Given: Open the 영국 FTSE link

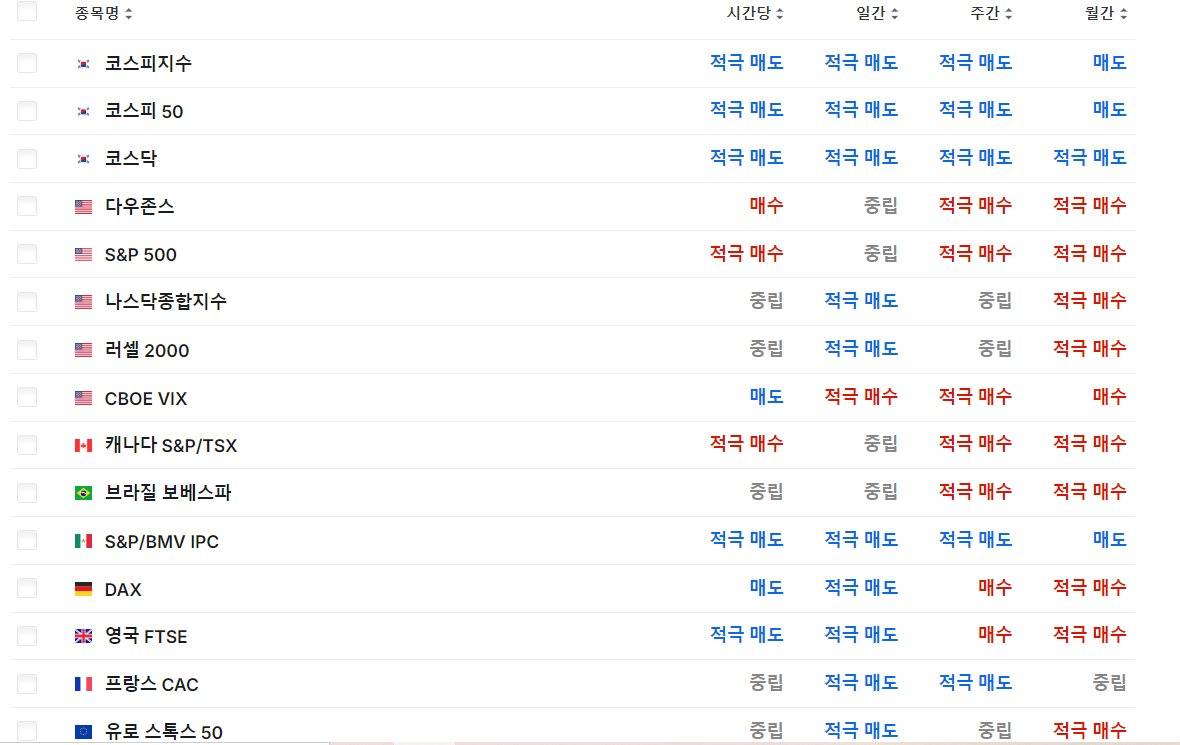Looking at the screenshot, I should click(x=146, y=636).
